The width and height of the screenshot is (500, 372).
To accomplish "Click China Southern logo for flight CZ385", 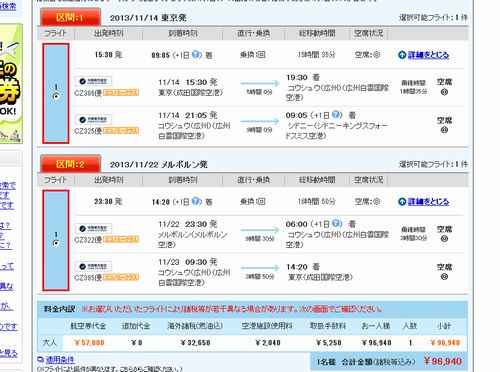I will coord(93,266).
